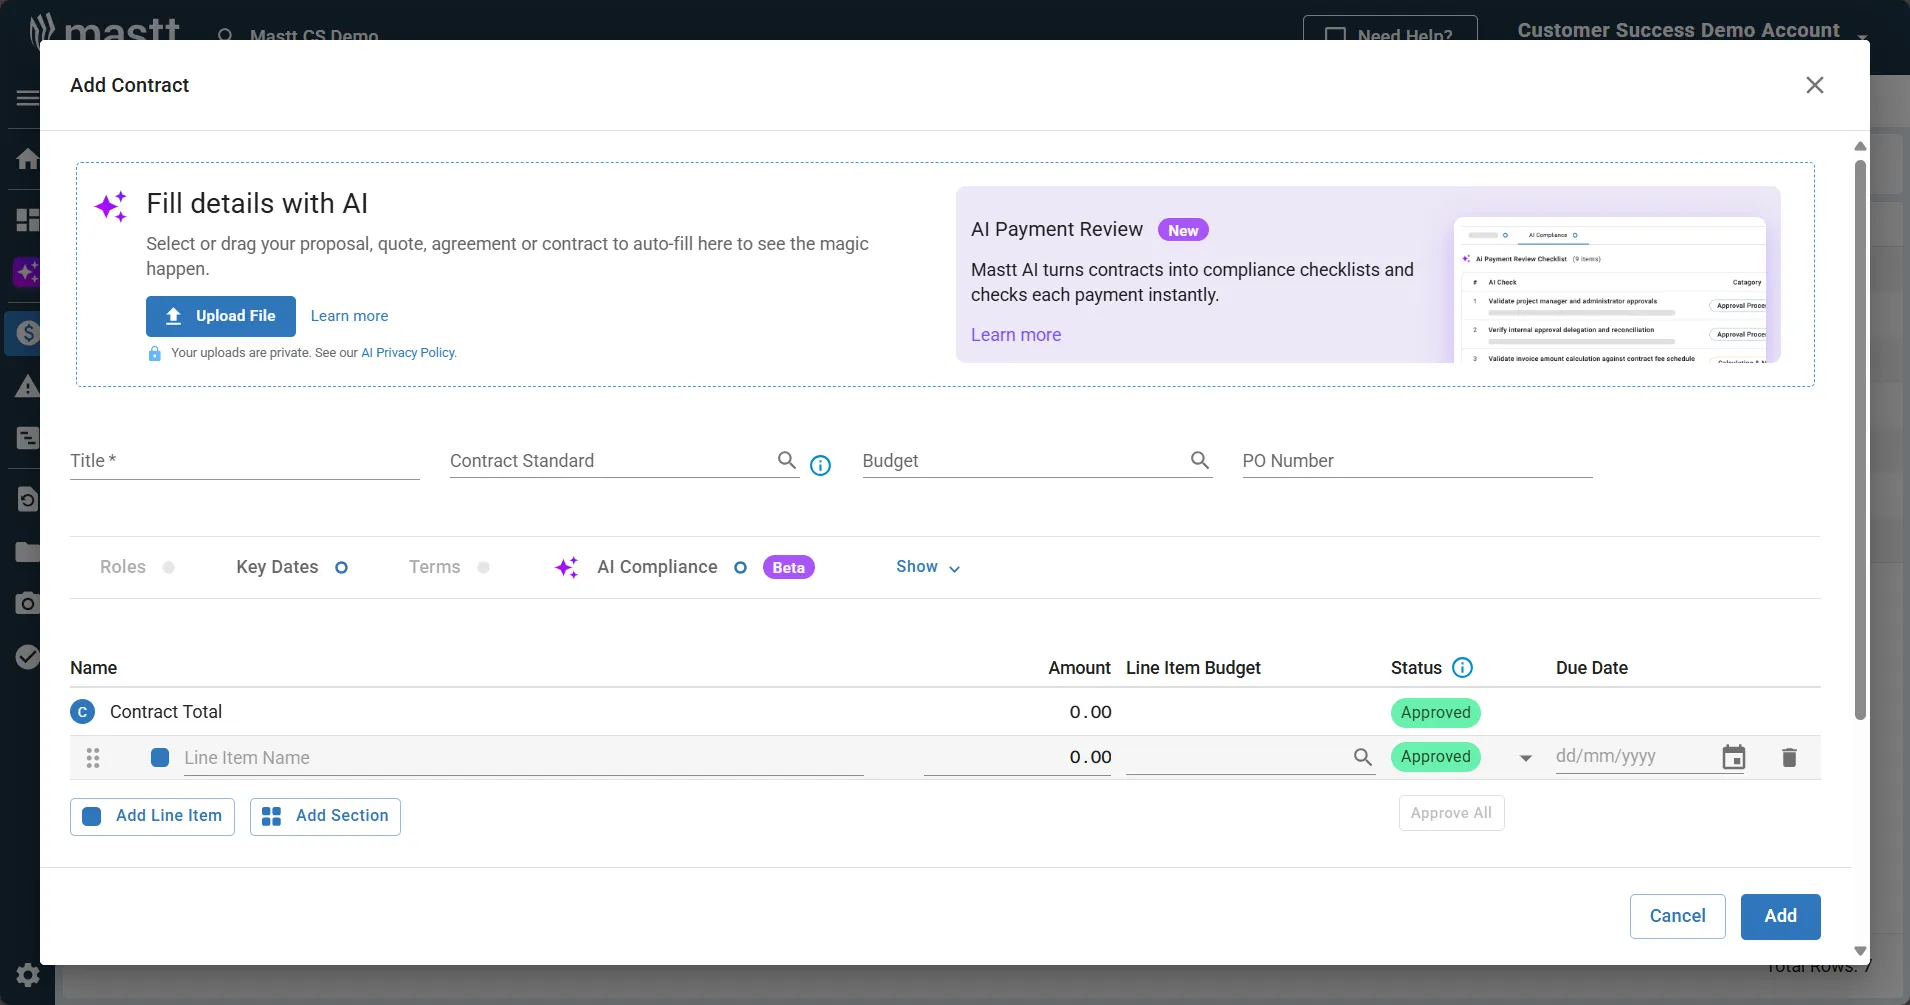
Task: Delete the line item with trash icon
Action: click(x=1789, y=757)
